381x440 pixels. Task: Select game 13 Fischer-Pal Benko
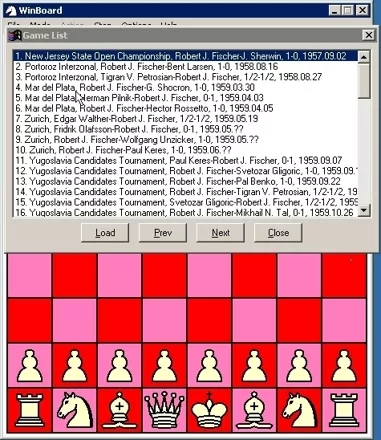pos(186,181)
